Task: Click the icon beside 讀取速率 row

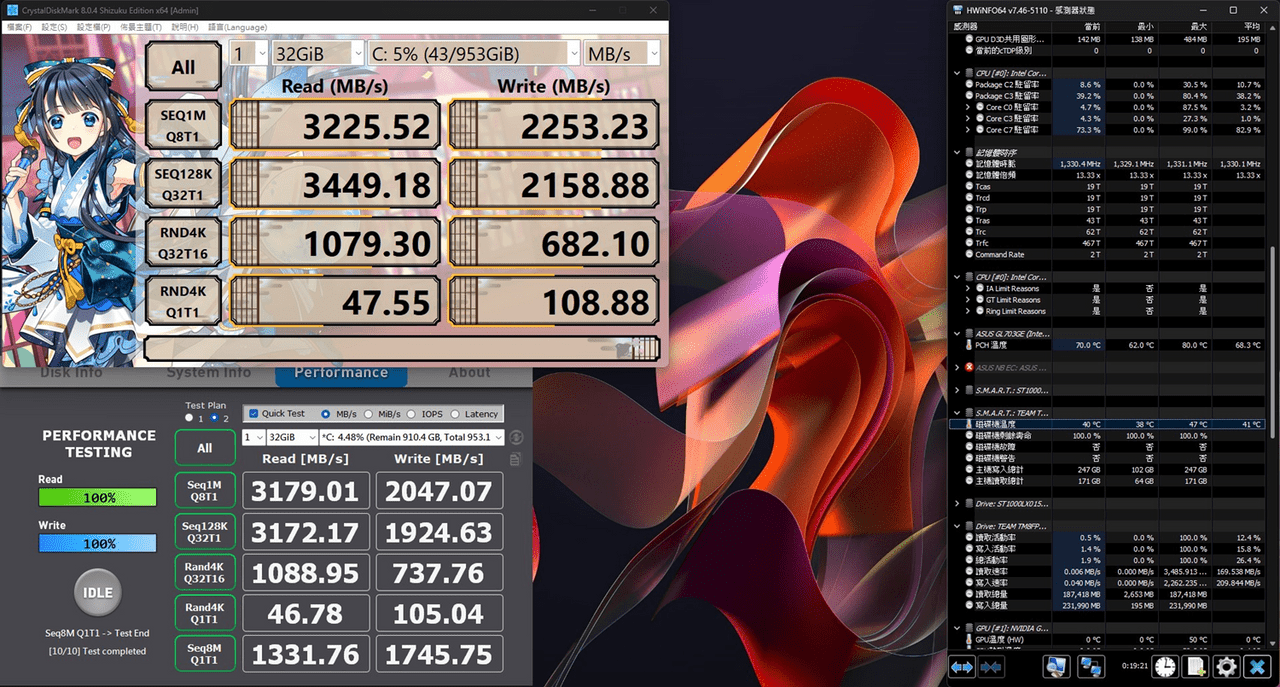Action: 969,571
